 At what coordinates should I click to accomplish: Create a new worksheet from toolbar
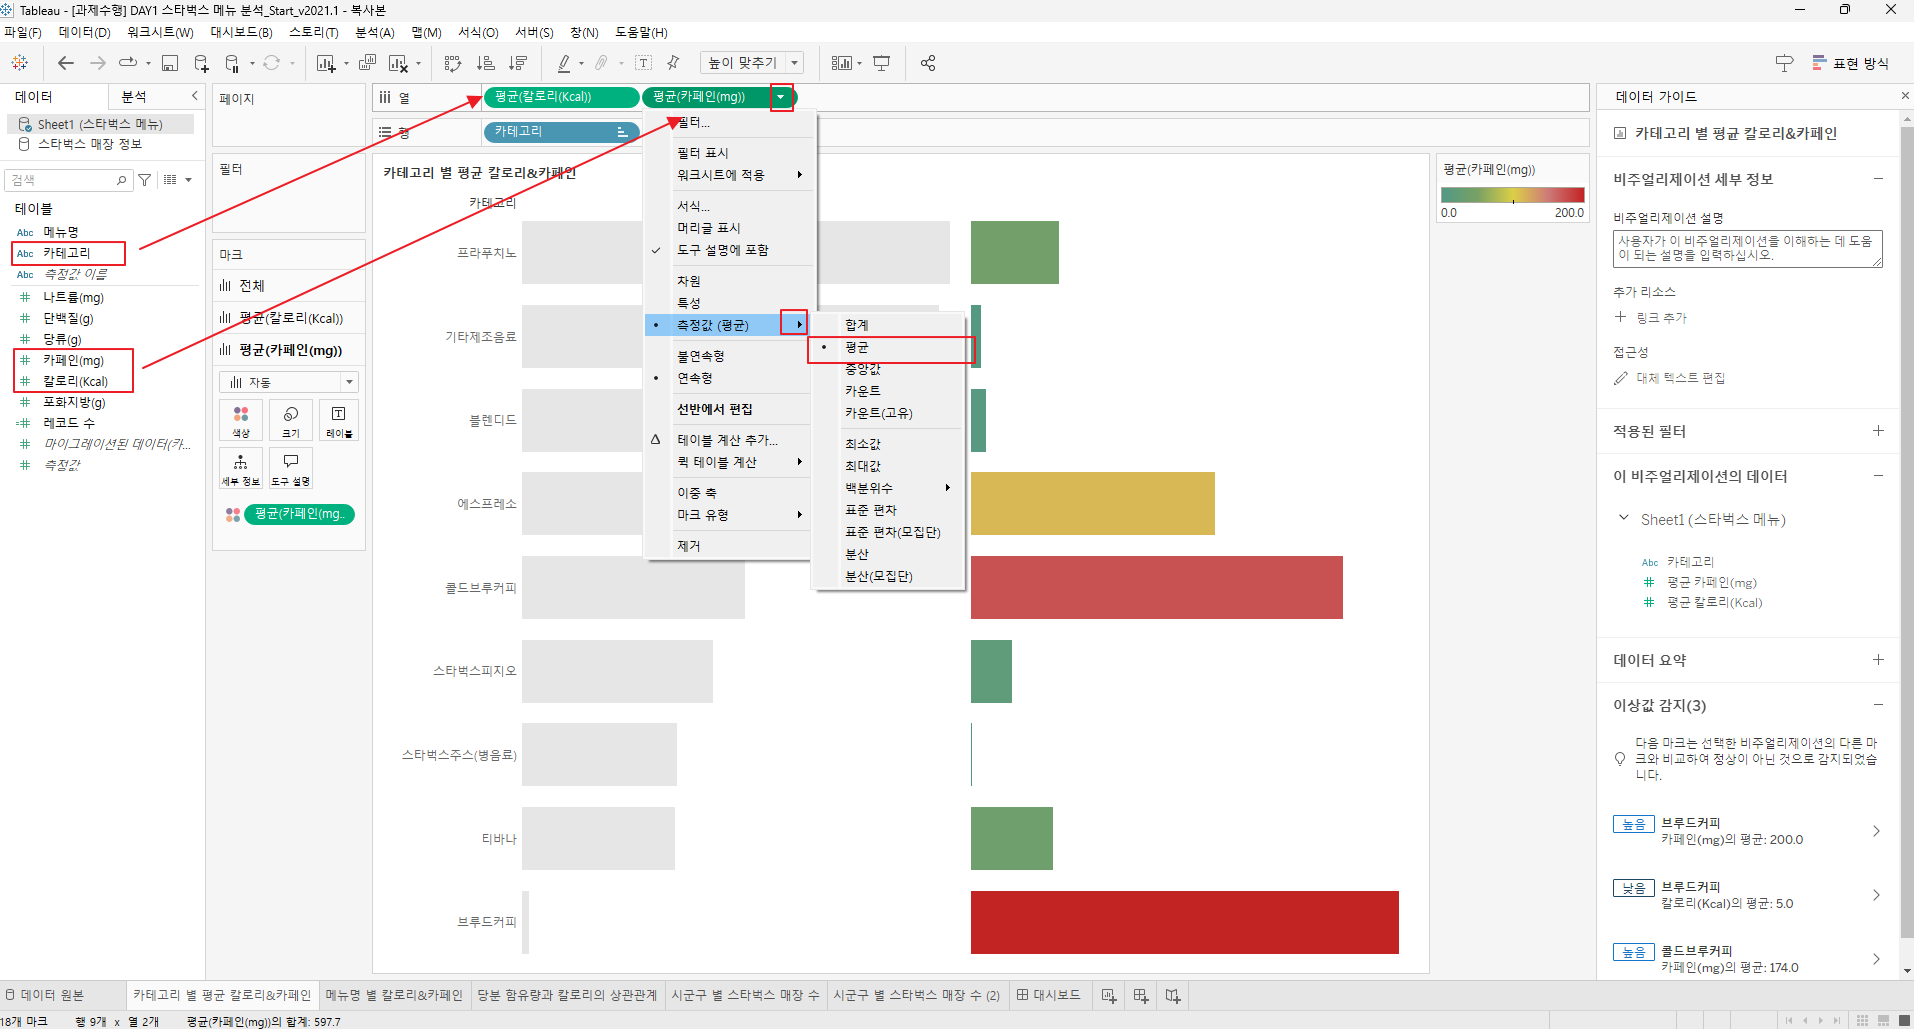326,63
